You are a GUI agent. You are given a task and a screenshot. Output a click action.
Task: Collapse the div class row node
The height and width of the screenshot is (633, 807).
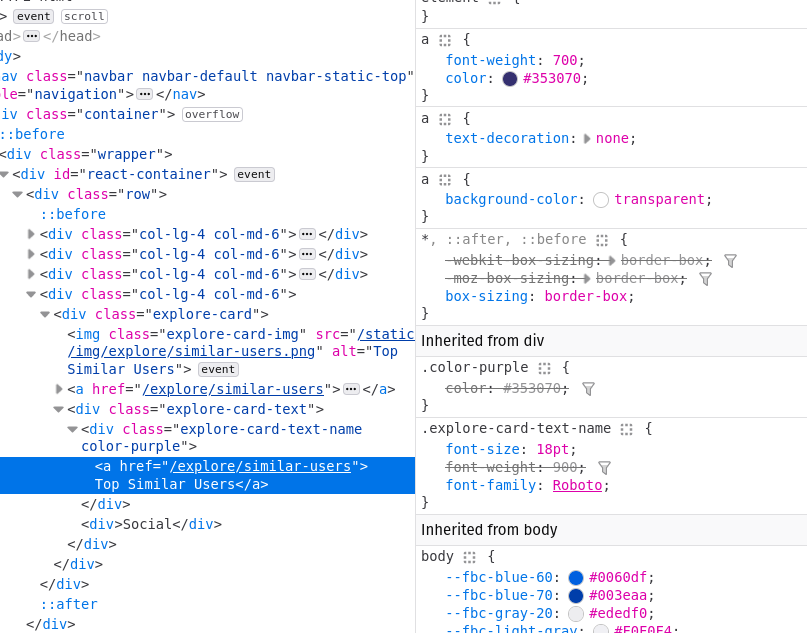tap(18, 194)
